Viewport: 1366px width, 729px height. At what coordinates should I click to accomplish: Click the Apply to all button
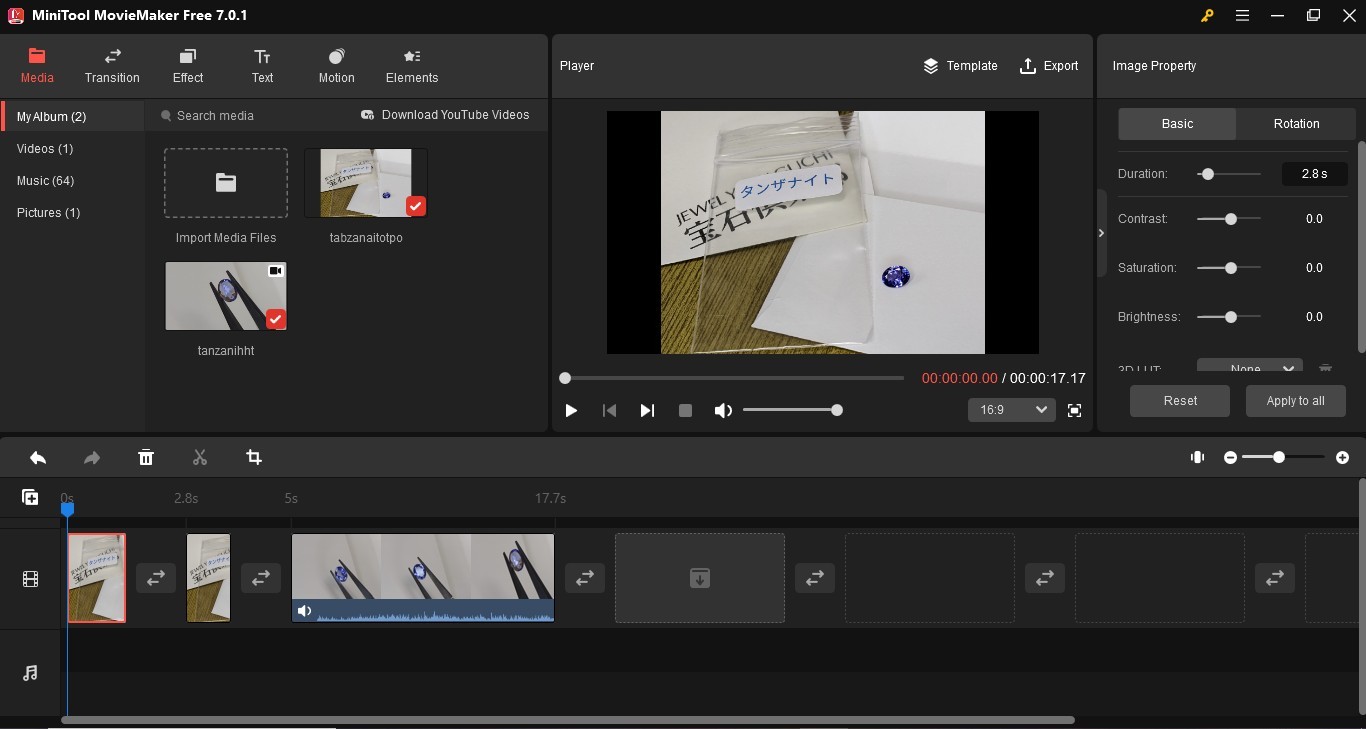click(x=1295, y=401)
